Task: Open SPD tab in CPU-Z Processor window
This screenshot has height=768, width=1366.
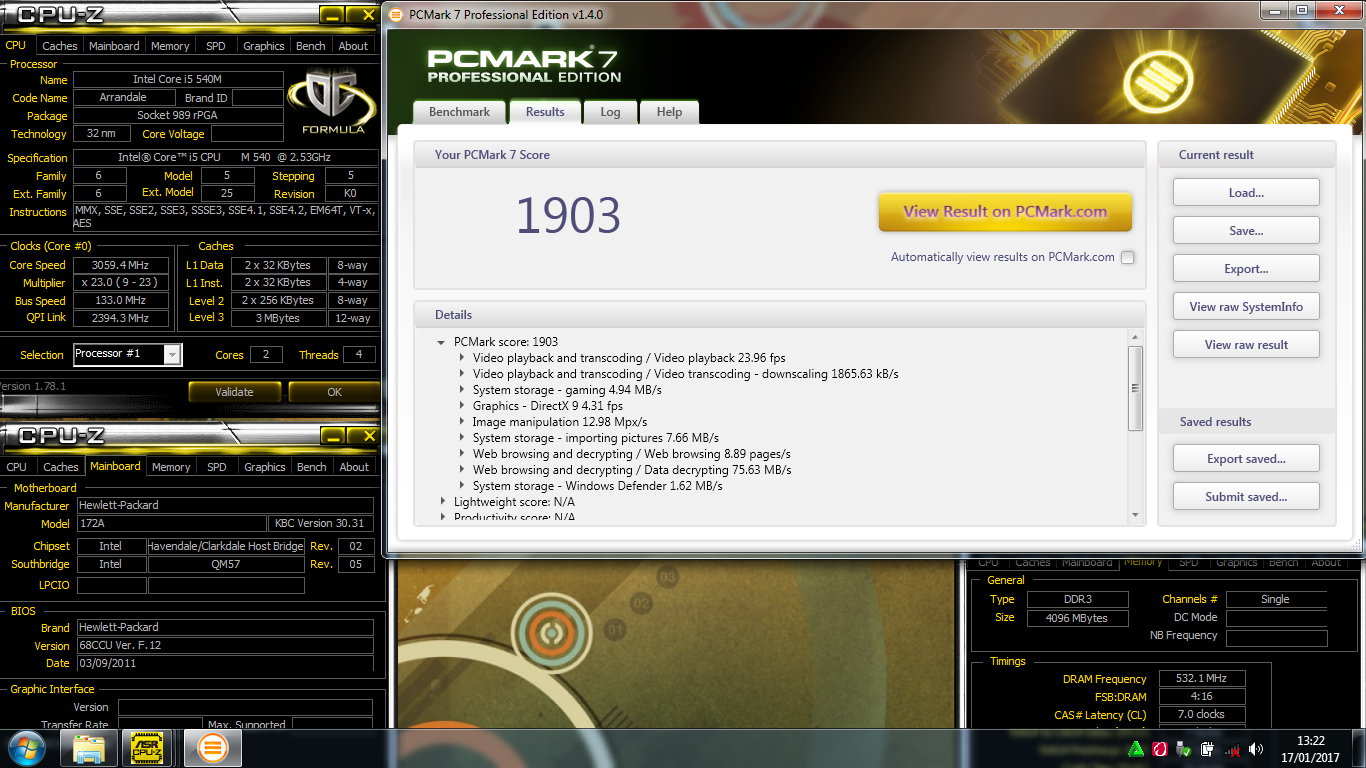Action: pyautogui.click(x=216, y=46)
